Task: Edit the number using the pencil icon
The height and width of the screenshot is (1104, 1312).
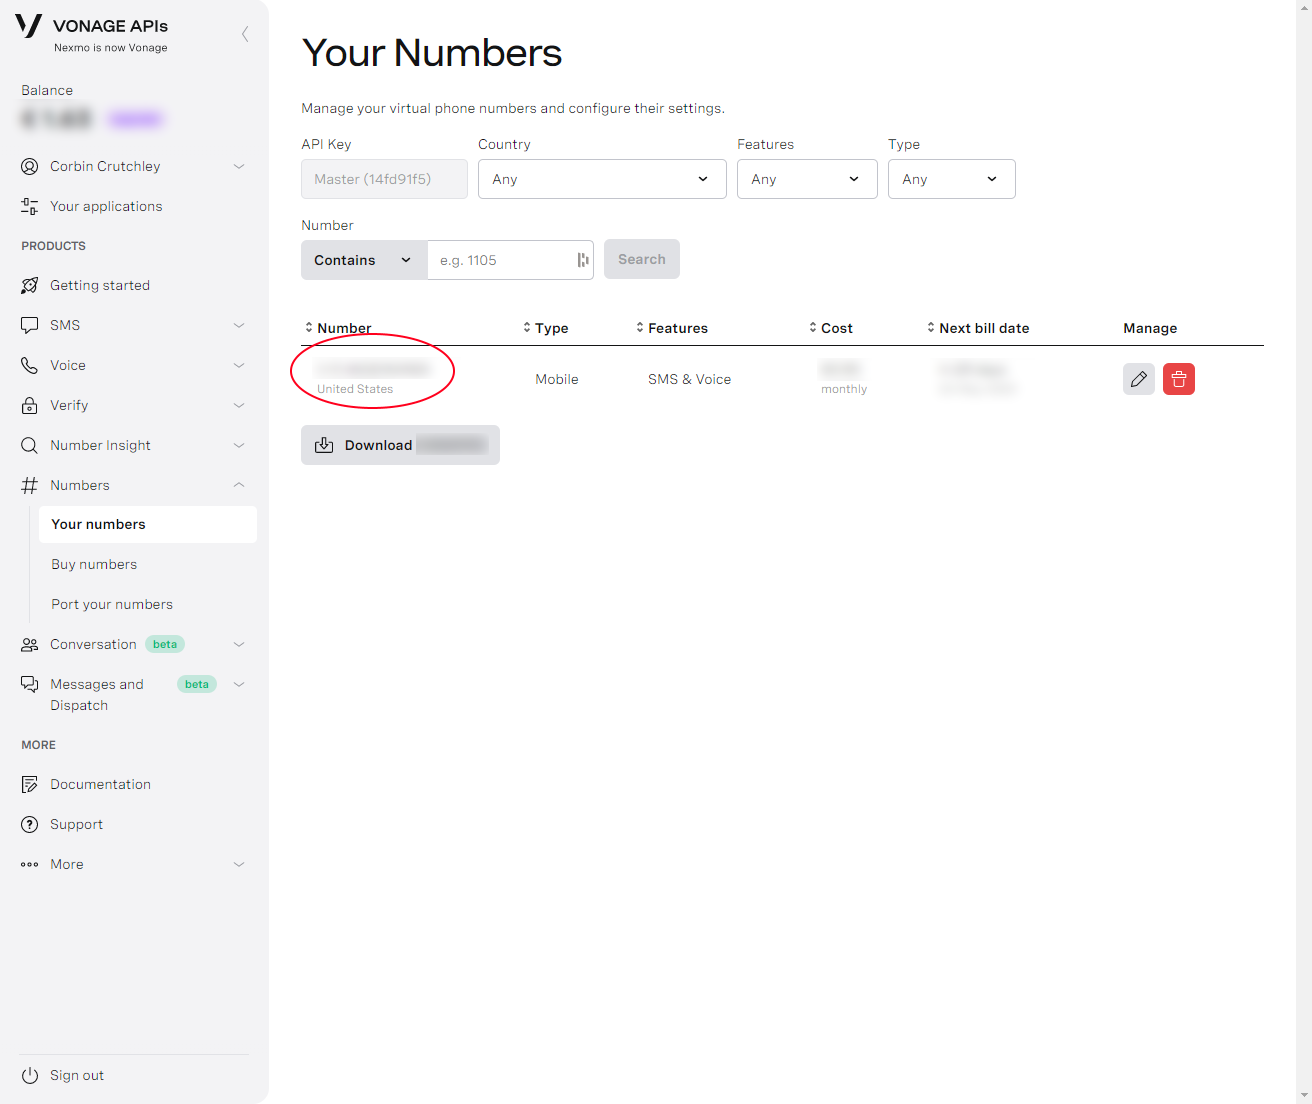Action: 1139,379
